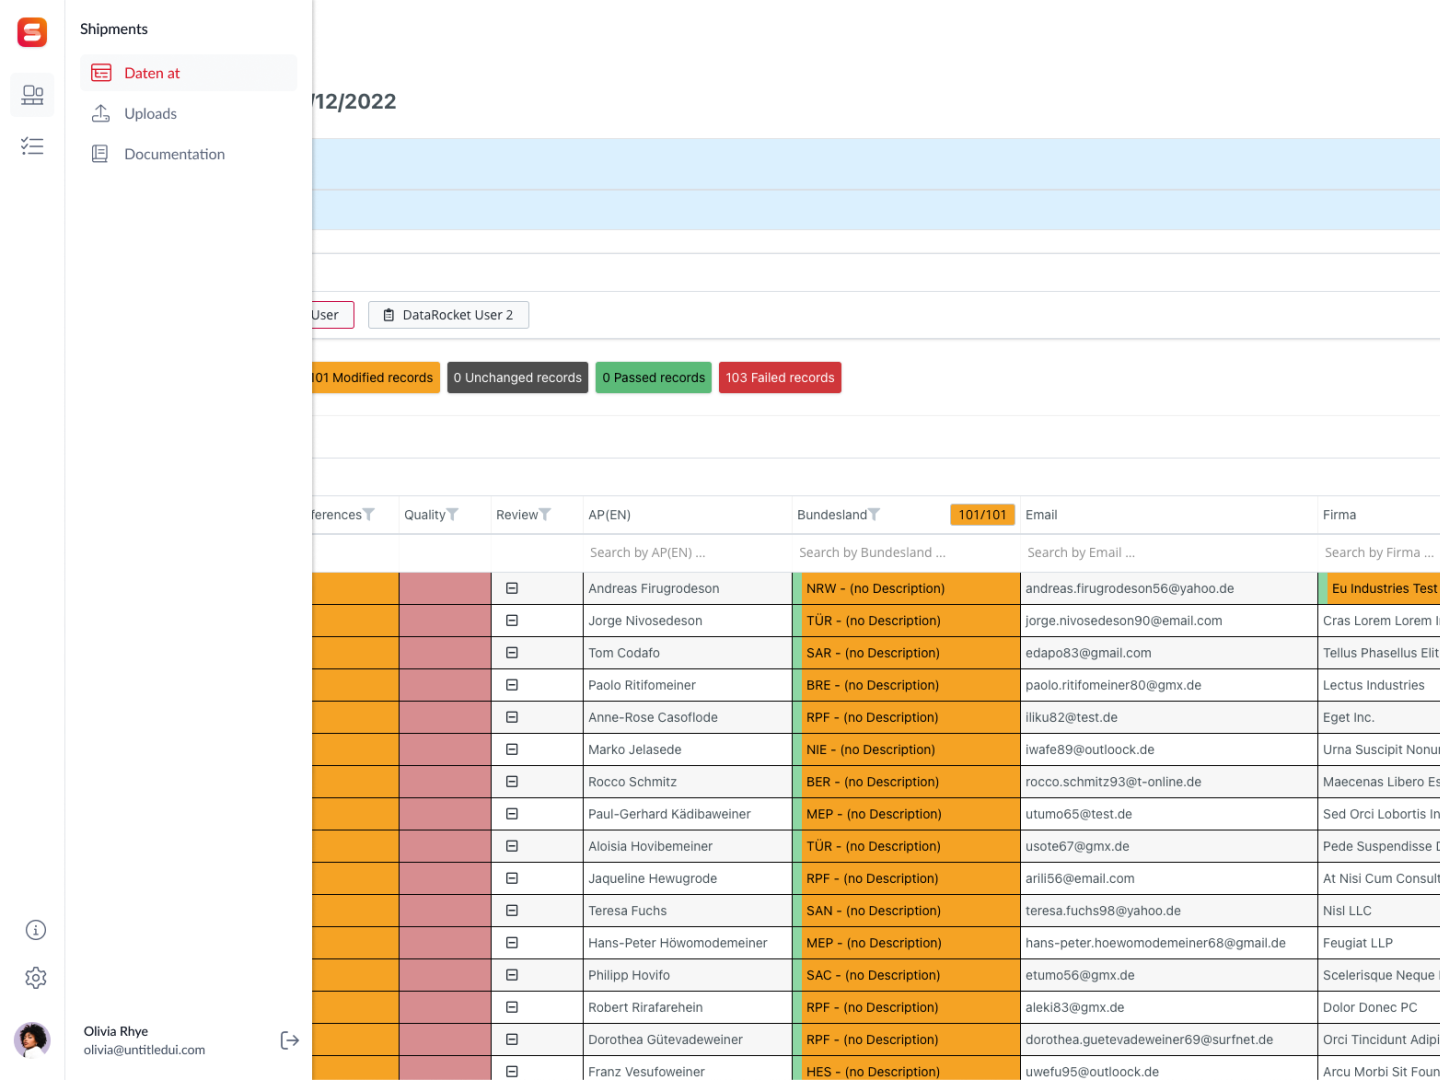
Task: Select NRW - (no Description) cell
Action: click(x=906, y=589)
